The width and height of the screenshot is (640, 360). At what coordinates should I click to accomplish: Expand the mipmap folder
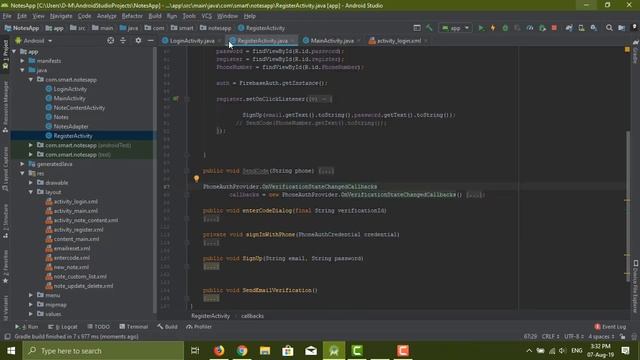31,304
